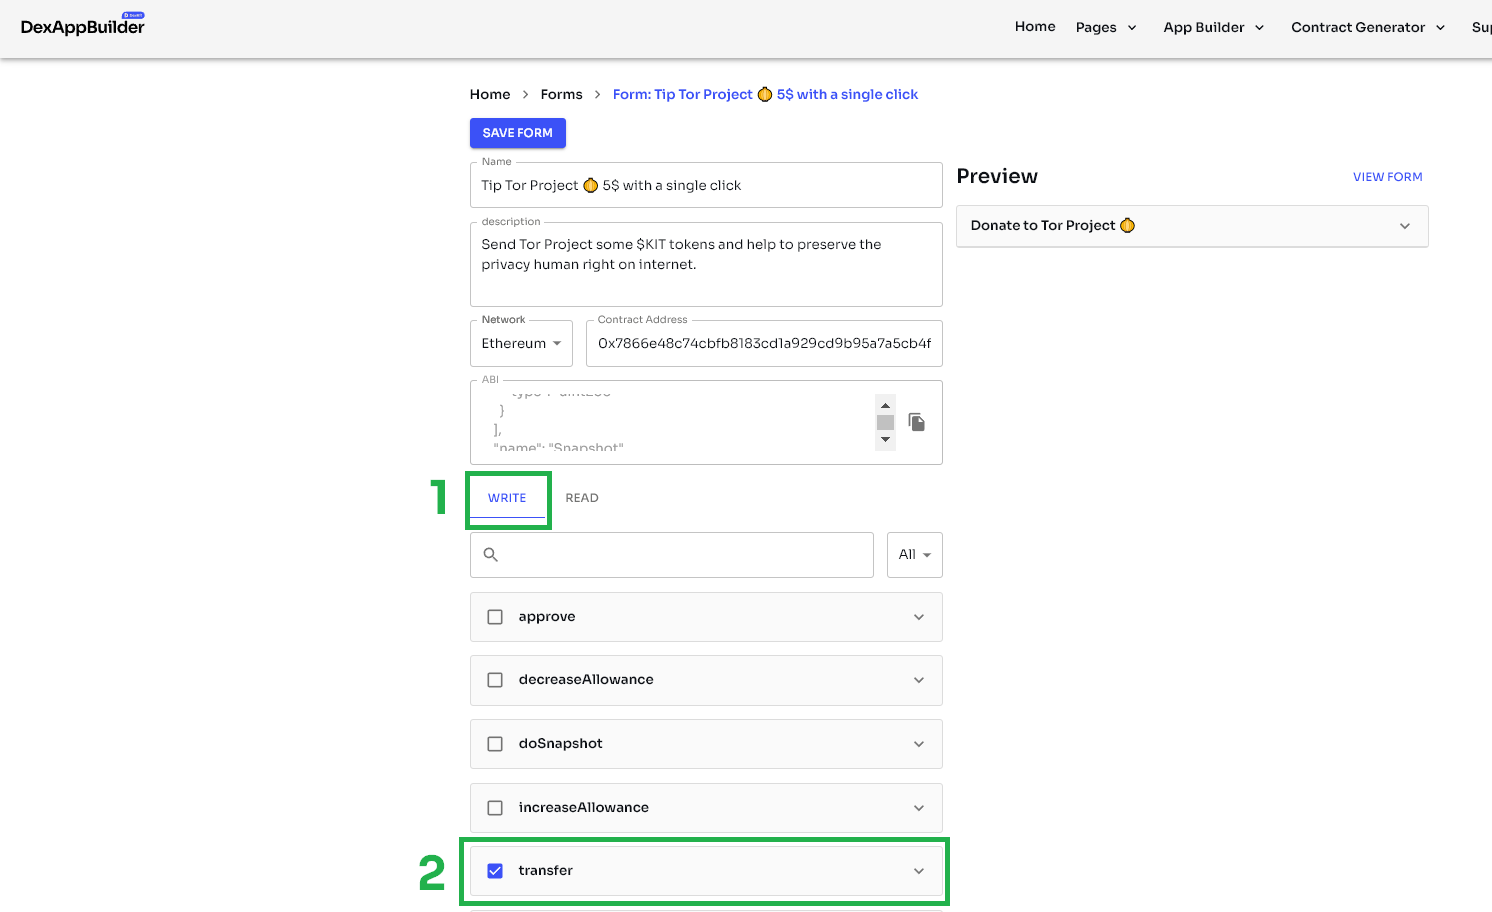Image resolution: width=1492 pixels, height=912 pixels.
Task: Select the WRITE tab
Action: (x=507, y=498)
